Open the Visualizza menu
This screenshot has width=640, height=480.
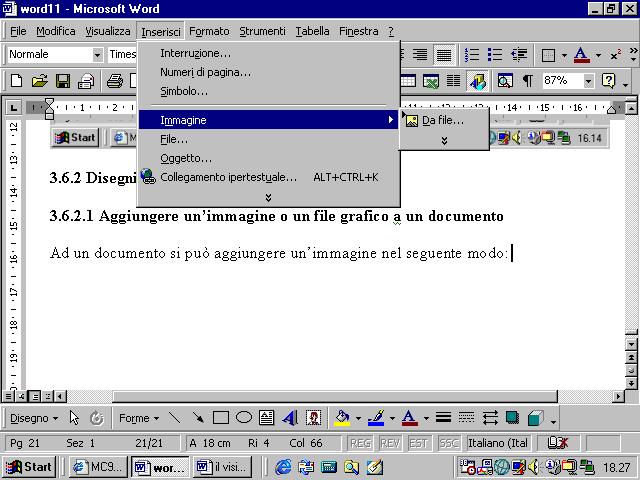coord(108,31)
